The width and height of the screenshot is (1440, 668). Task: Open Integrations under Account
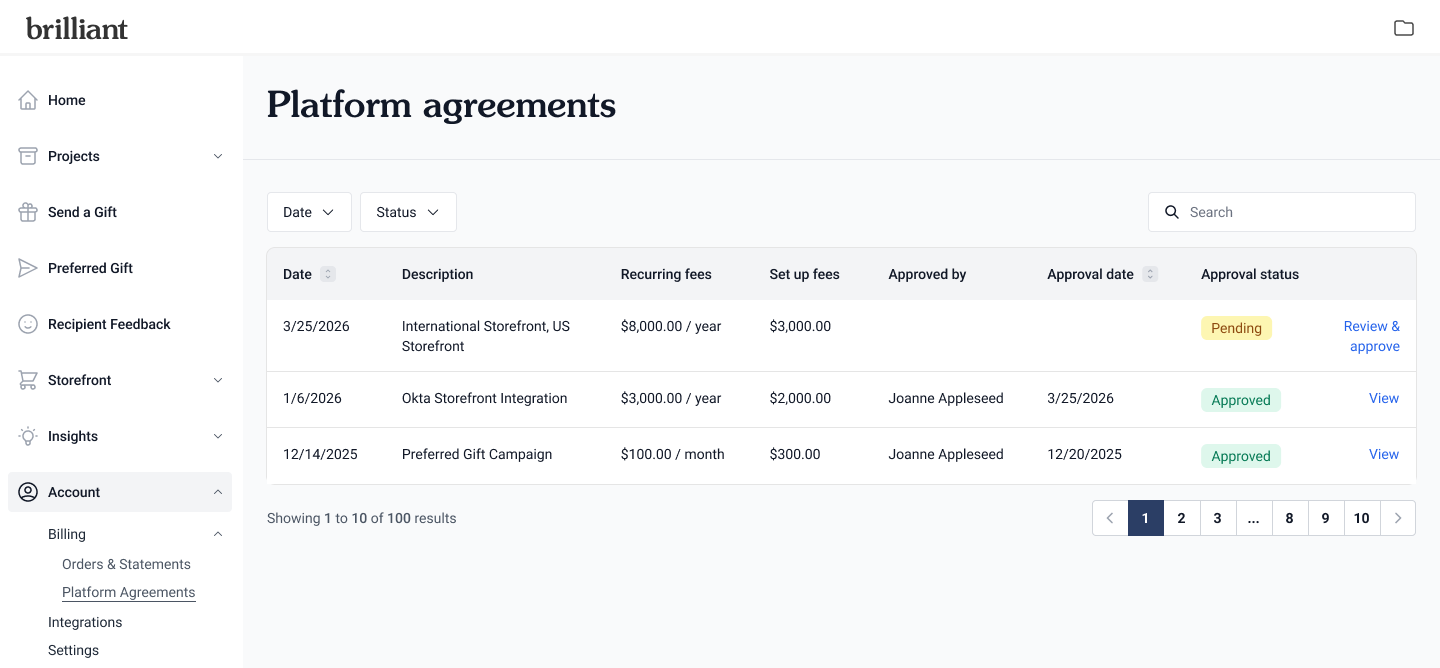(85, 622)
